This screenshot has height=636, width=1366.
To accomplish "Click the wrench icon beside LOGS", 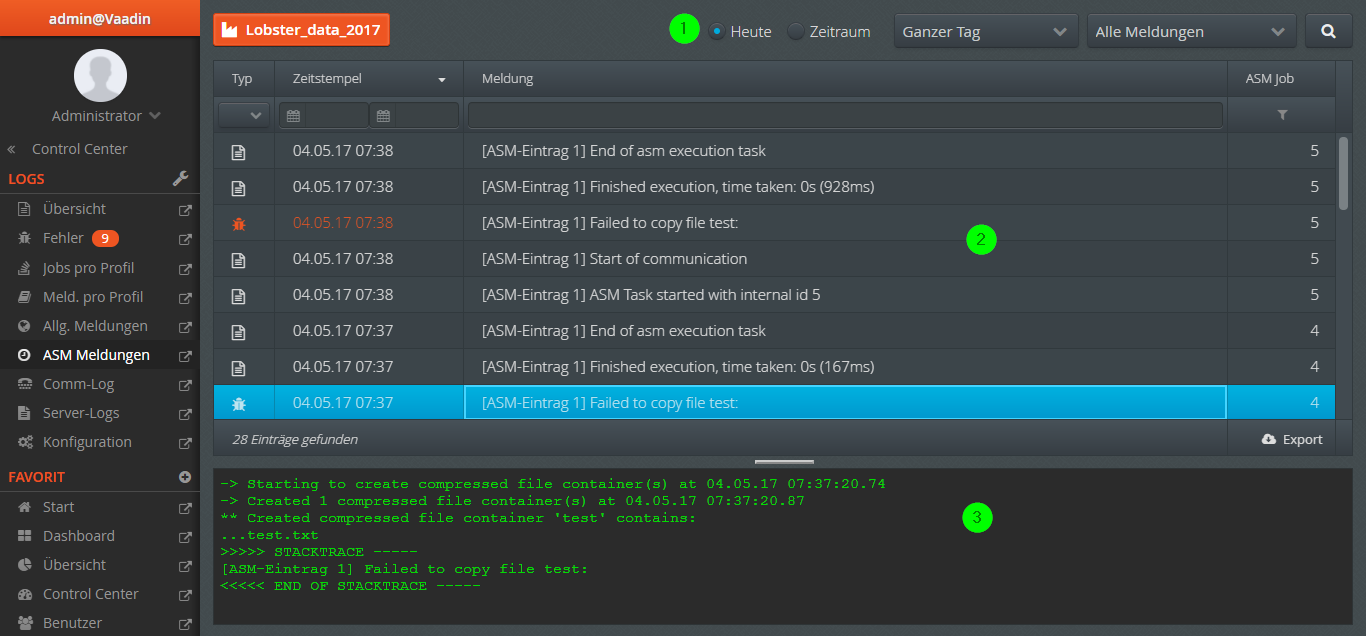I will pos(181,179).
